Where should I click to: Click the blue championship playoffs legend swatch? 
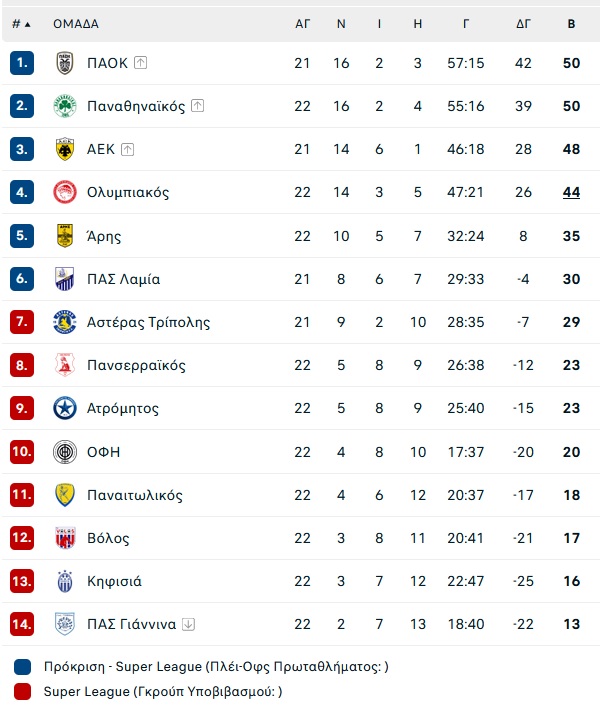[x=23, y=666]
